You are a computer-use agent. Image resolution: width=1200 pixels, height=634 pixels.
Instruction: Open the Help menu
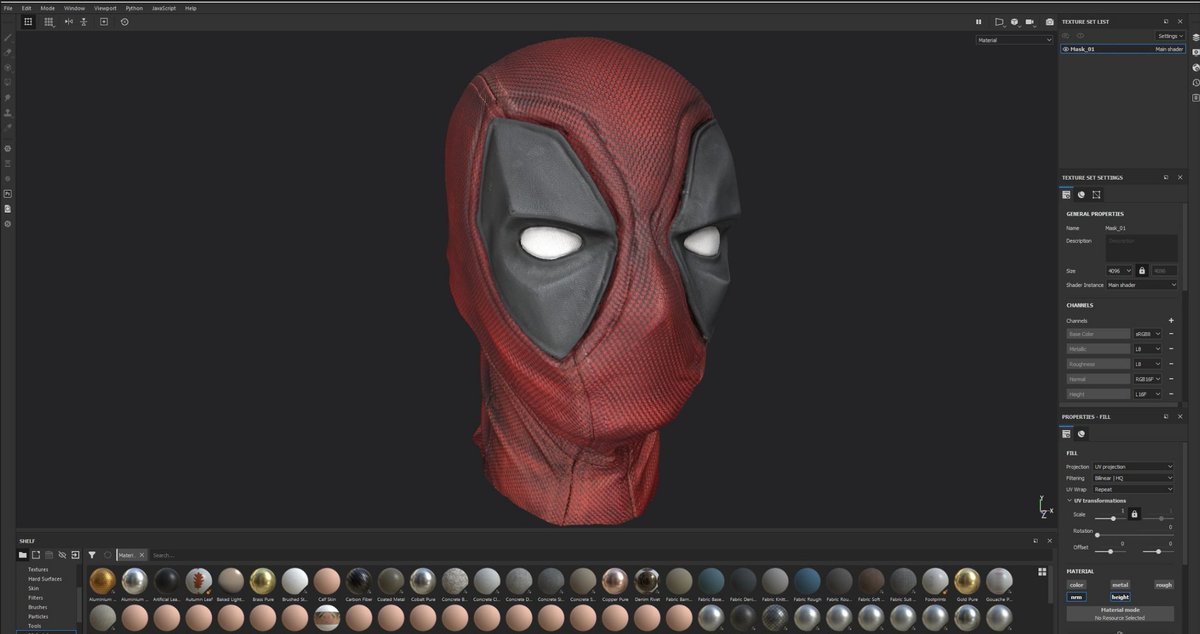pos(190,8)
